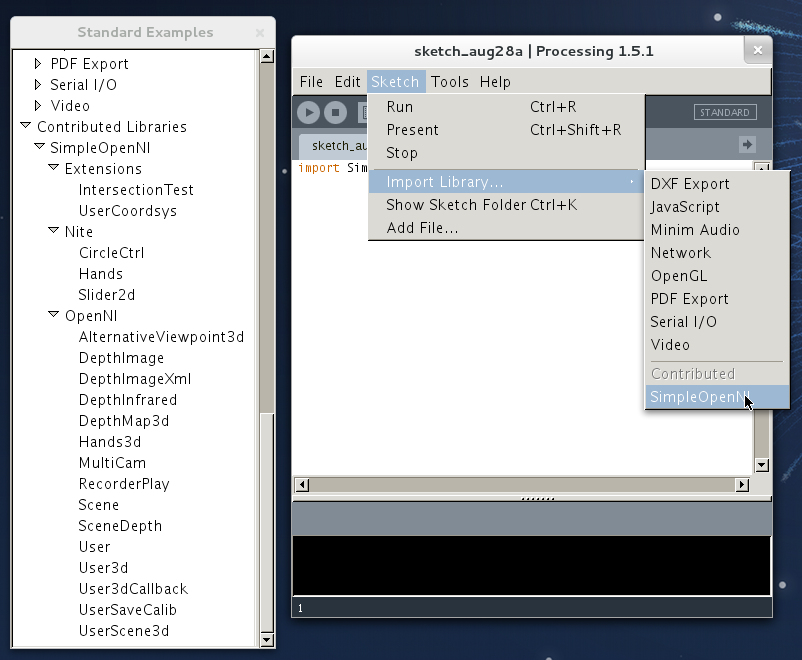
Task: Select the DepthInfrared example
Action: (x=128, y=400)
